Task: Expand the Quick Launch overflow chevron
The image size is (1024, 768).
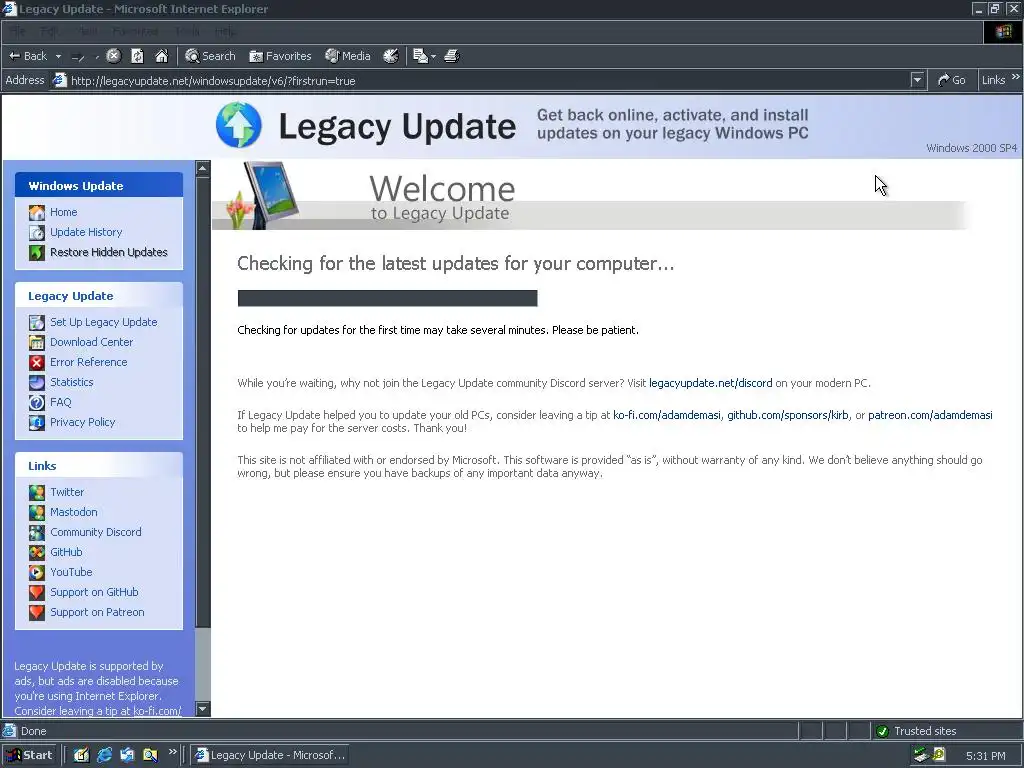Action: pos(172,752)
